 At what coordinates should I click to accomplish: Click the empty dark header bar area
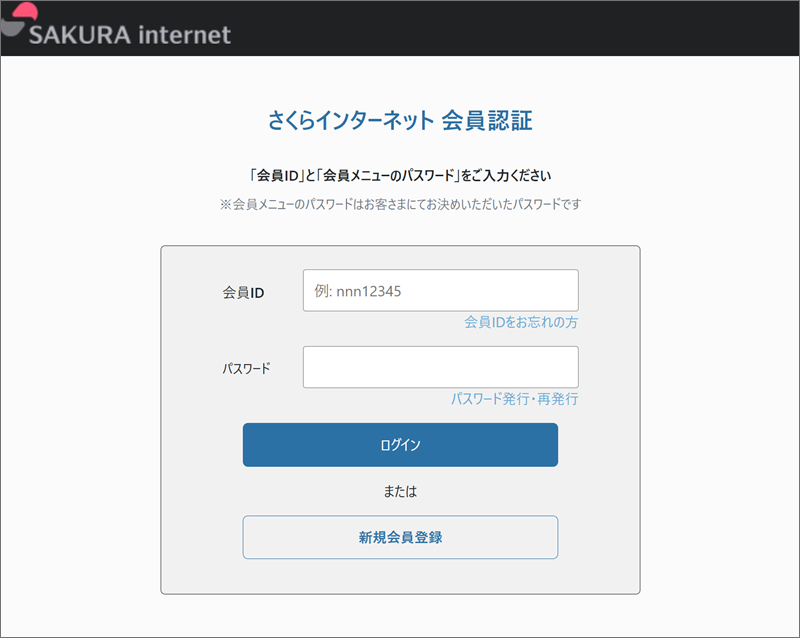pos(510,28)
